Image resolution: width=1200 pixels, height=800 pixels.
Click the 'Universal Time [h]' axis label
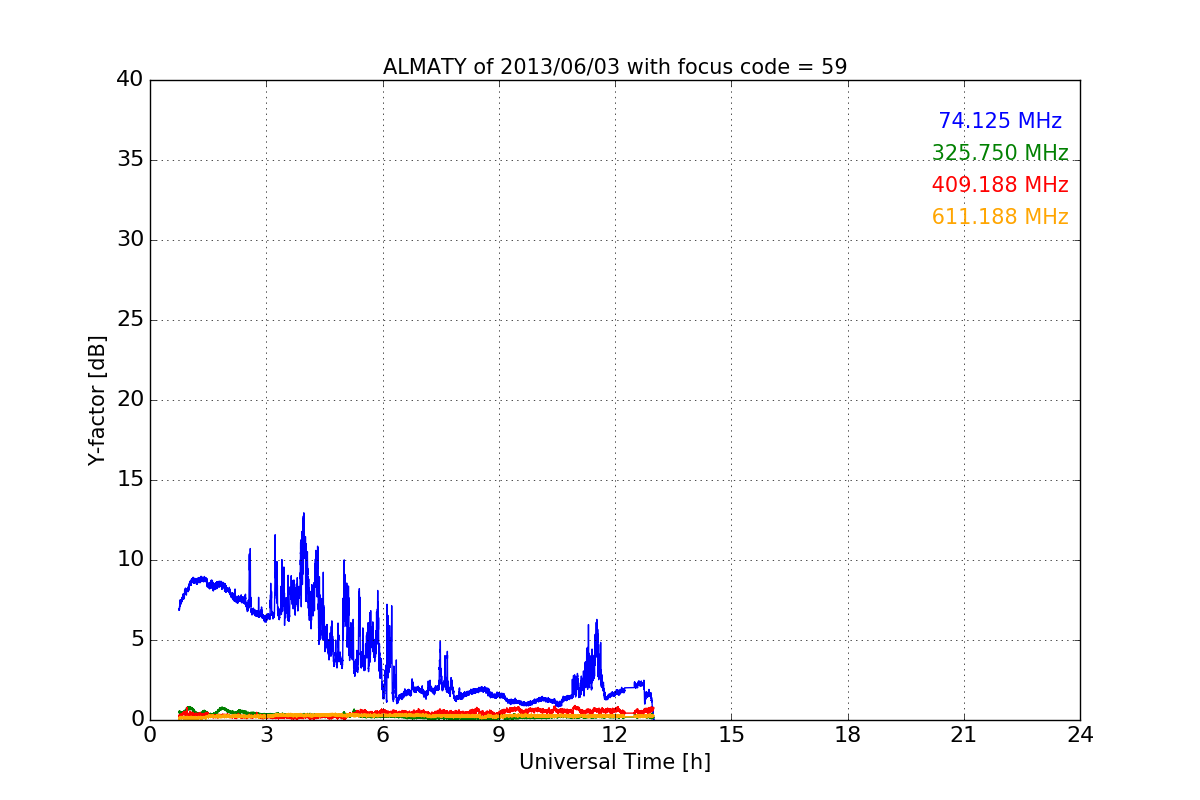tap(615, 762)
